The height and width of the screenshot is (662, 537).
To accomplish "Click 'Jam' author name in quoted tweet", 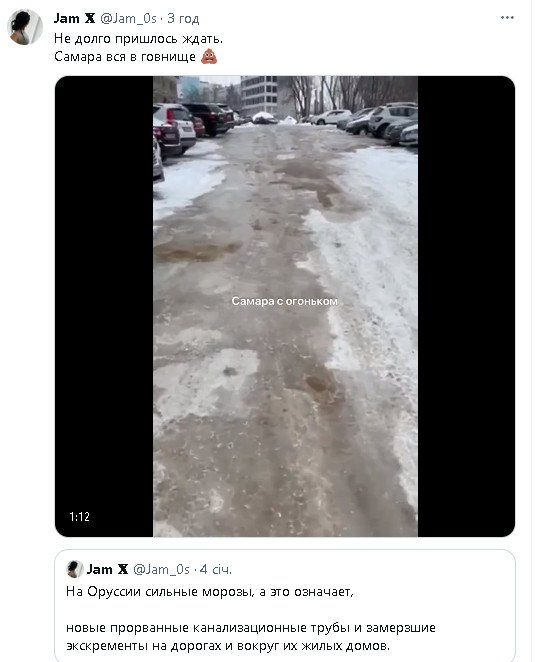I will pyautogui.click(x=100, y=569).
